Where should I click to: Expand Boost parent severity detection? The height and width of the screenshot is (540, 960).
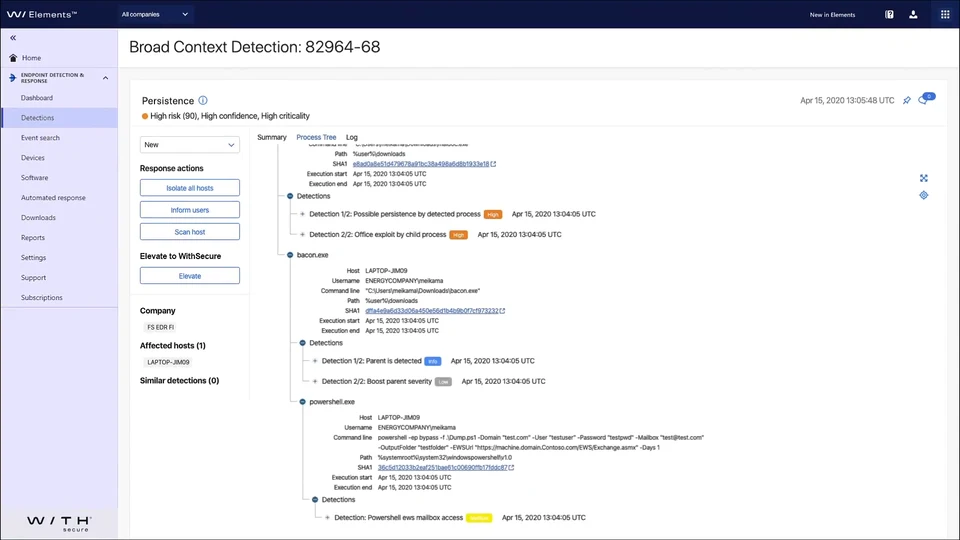[x=315, y=381]
